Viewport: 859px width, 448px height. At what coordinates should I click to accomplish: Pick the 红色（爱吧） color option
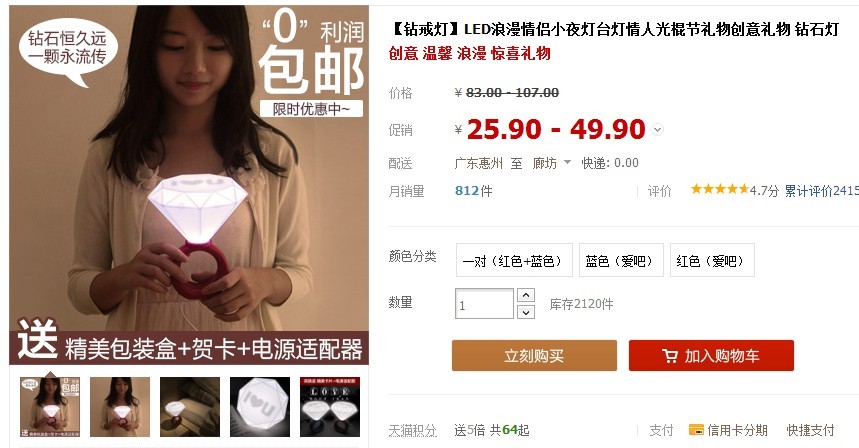tap(712, 261)
